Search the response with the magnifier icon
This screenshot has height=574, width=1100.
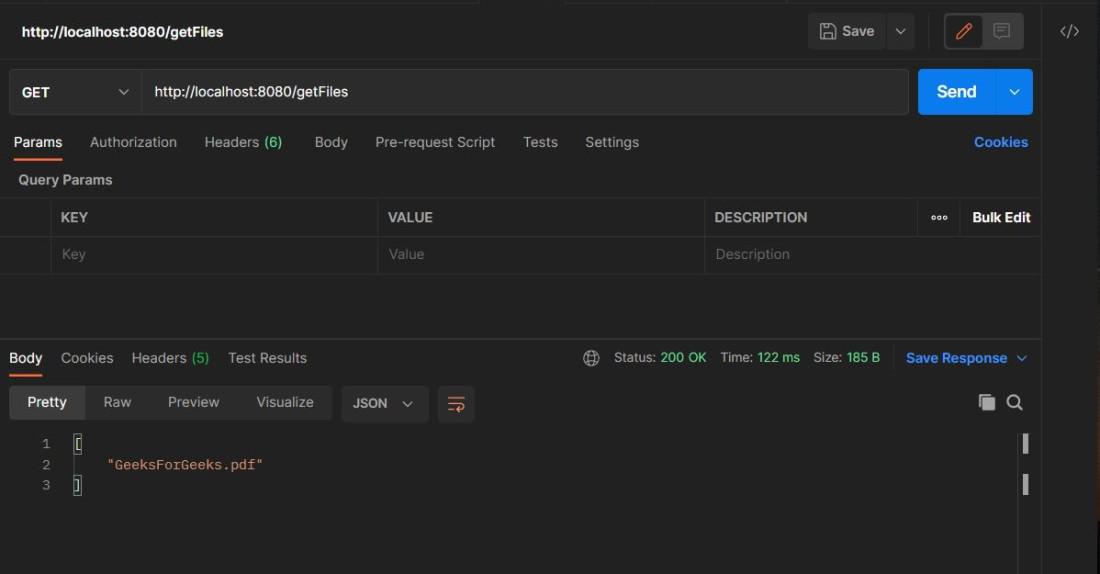coord(1014,402)
